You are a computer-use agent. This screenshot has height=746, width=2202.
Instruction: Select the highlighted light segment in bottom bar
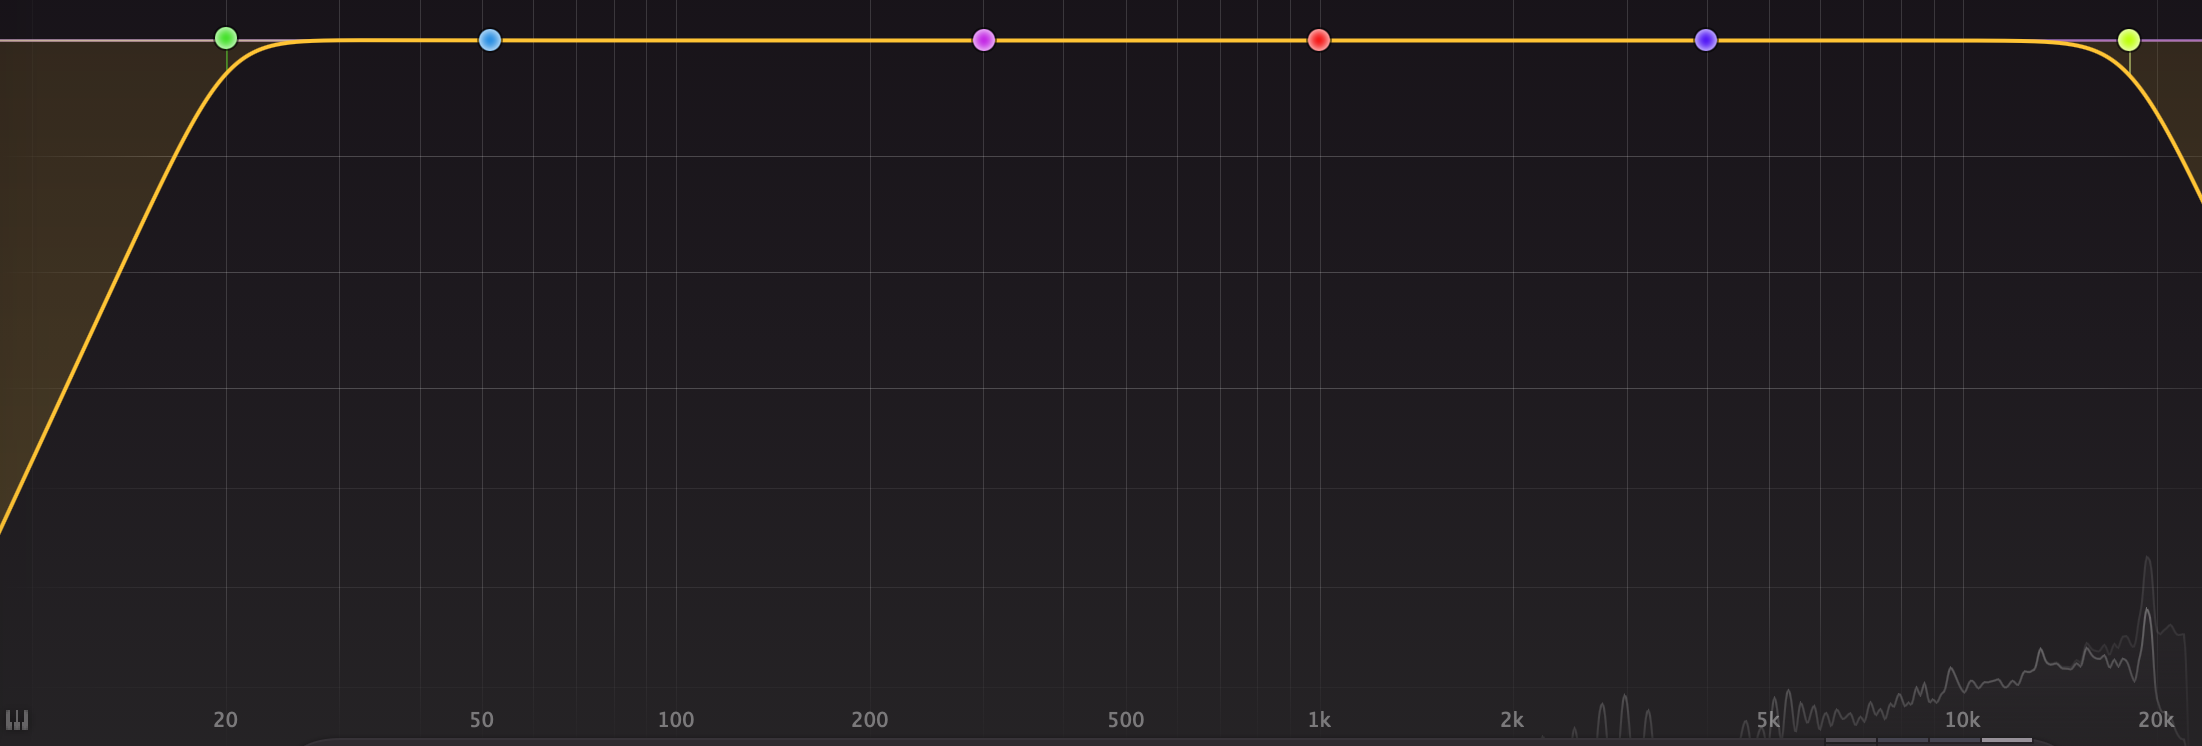[2006, 740]
